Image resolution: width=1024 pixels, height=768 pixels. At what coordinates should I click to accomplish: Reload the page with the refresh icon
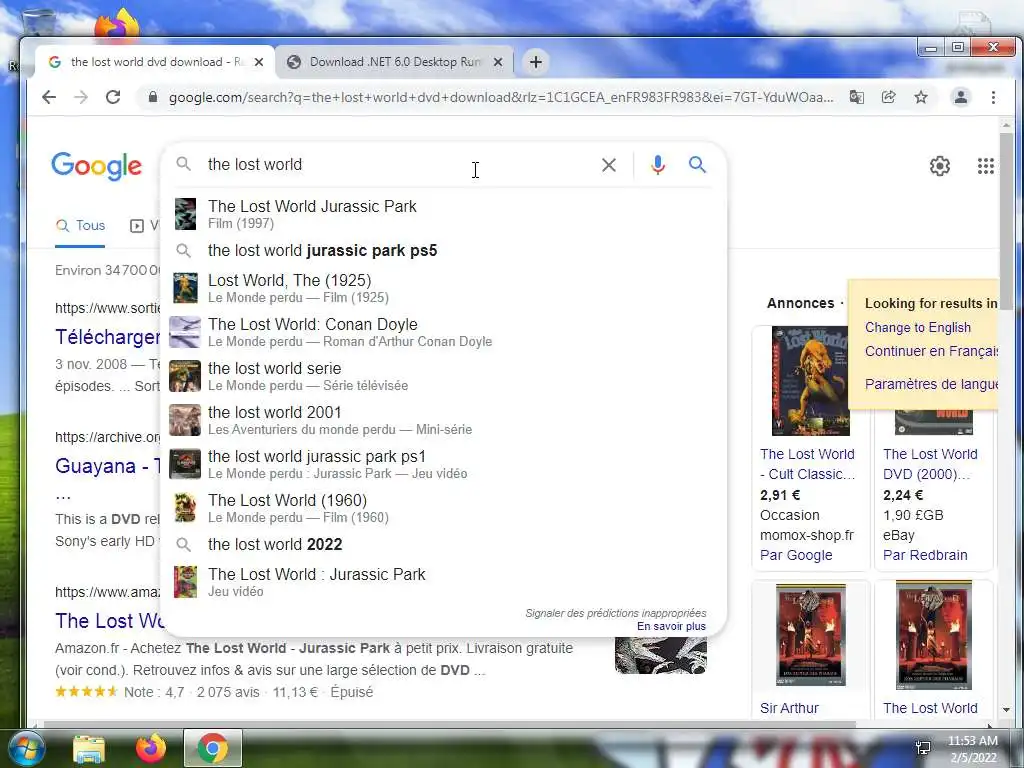[113, 97]
